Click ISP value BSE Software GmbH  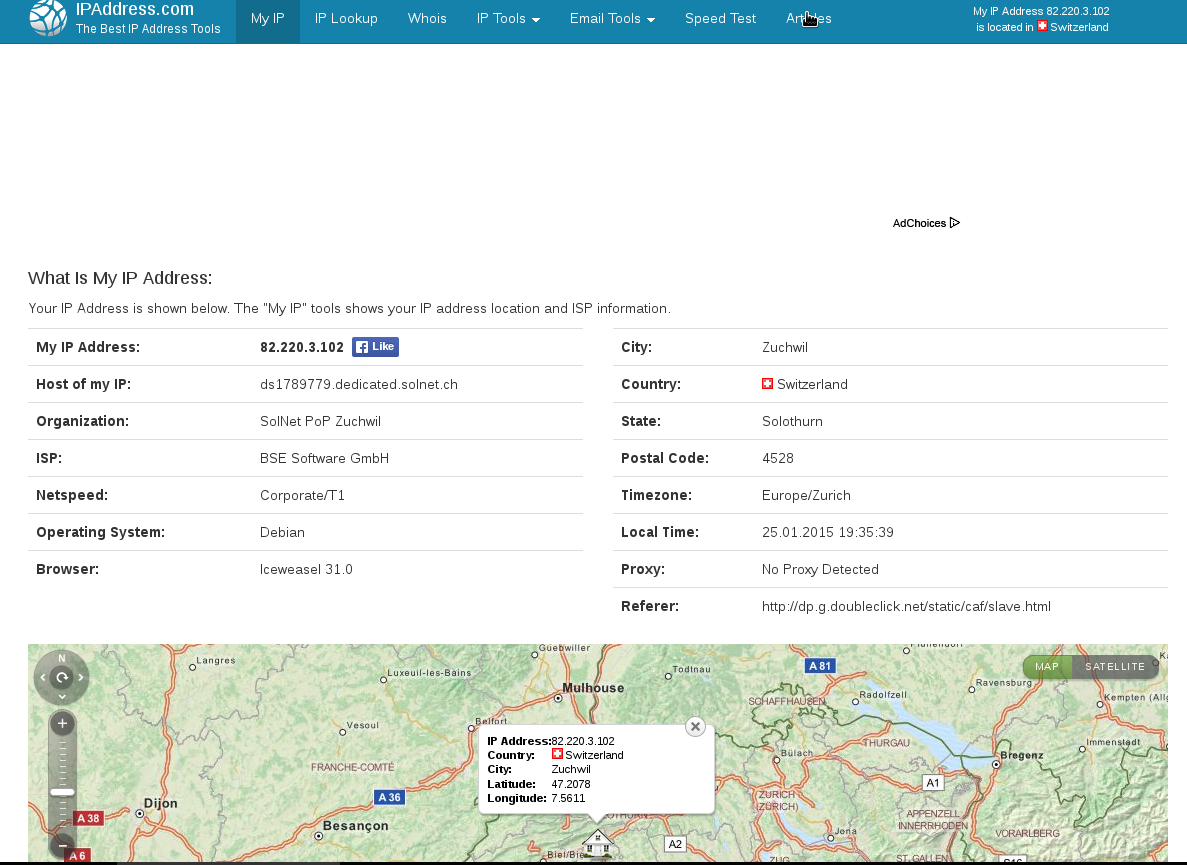(x=324, y=459)
